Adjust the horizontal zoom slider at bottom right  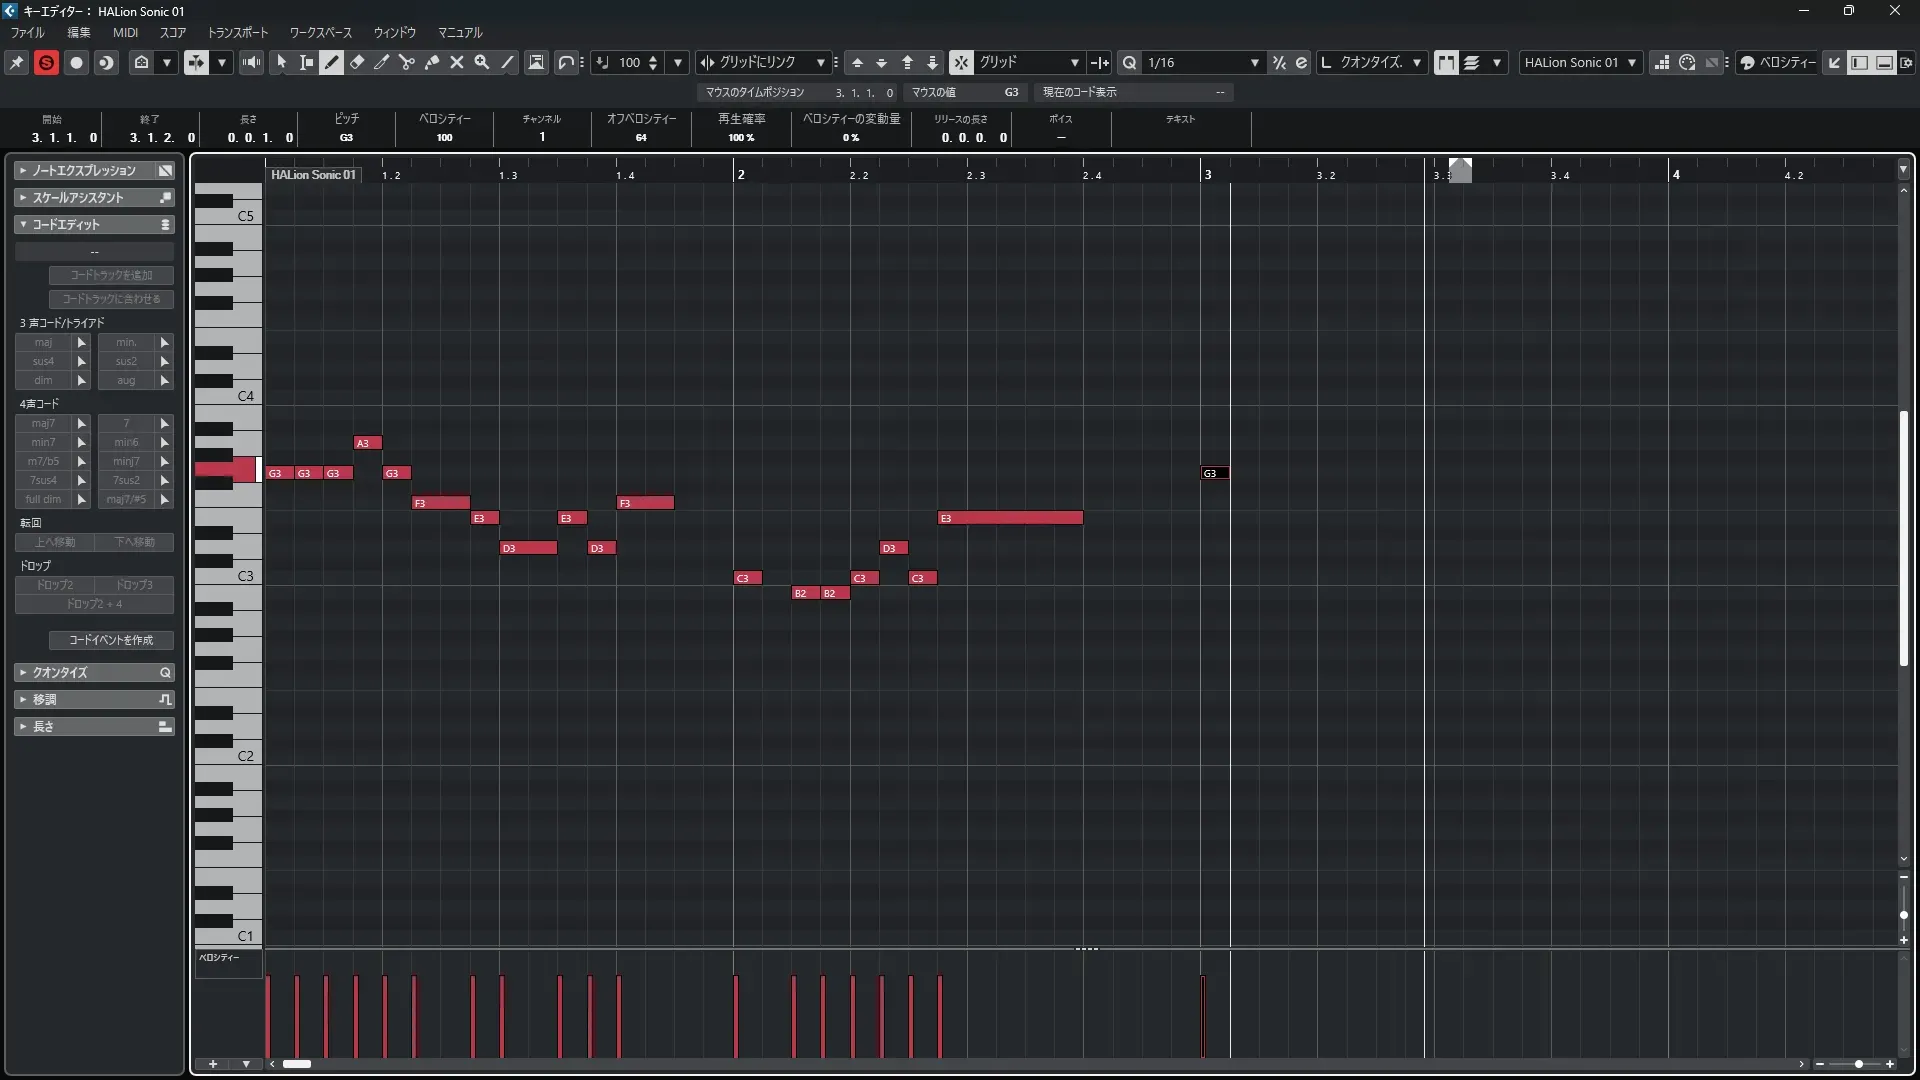click(x=1858, y=1064)
